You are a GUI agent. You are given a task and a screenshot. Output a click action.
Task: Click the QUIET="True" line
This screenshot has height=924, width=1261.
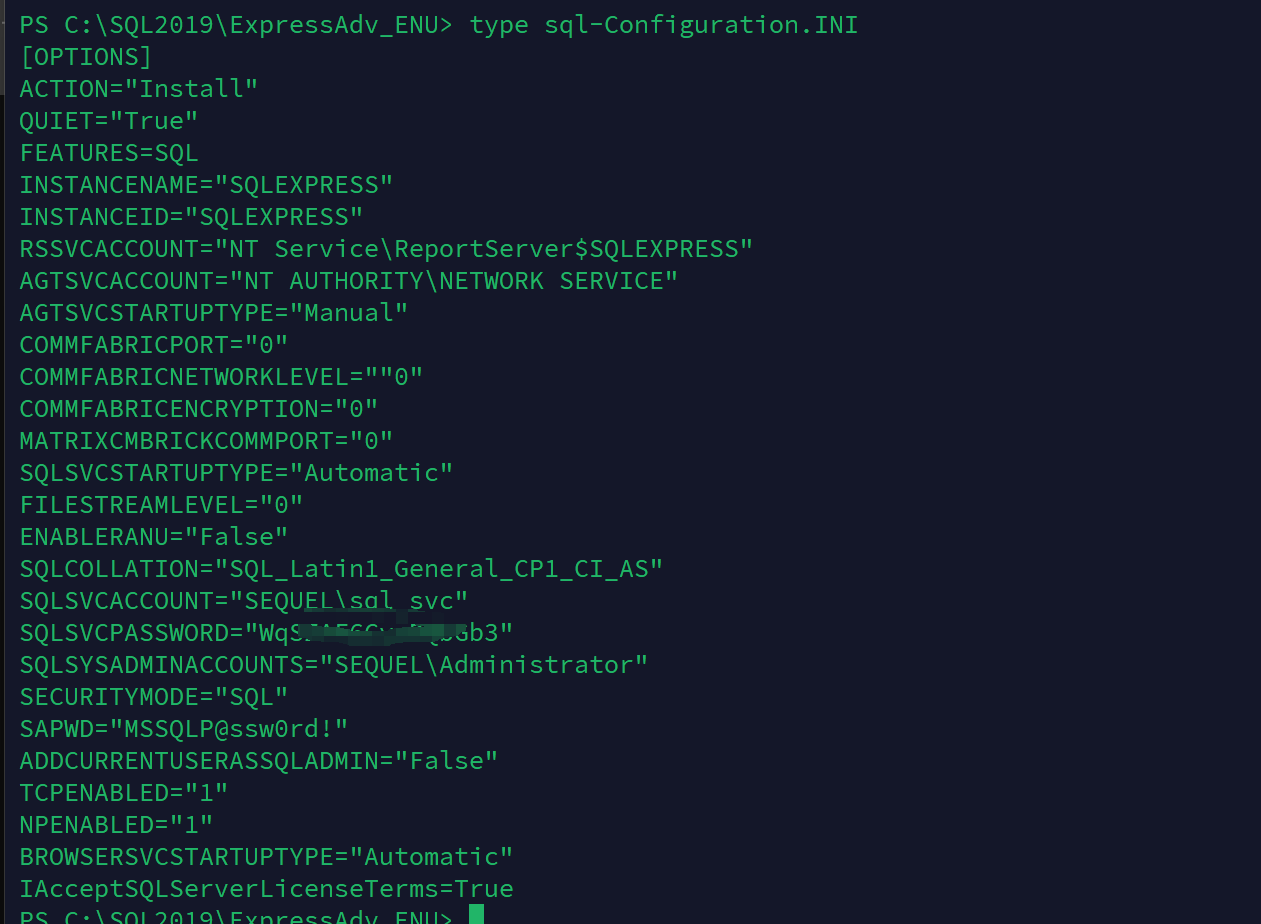click(109, 121)
